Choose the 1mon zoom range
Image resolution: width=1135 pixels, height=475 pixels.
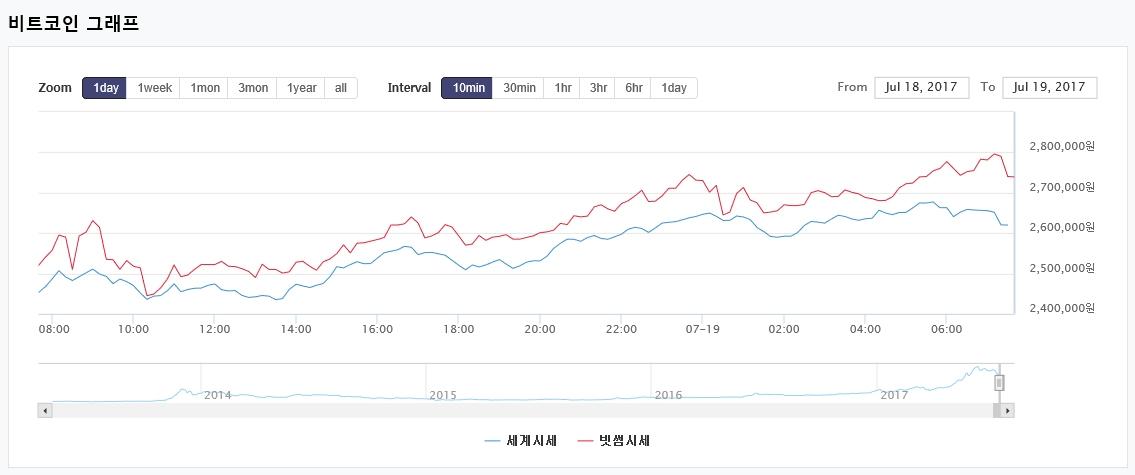point(204,88)
